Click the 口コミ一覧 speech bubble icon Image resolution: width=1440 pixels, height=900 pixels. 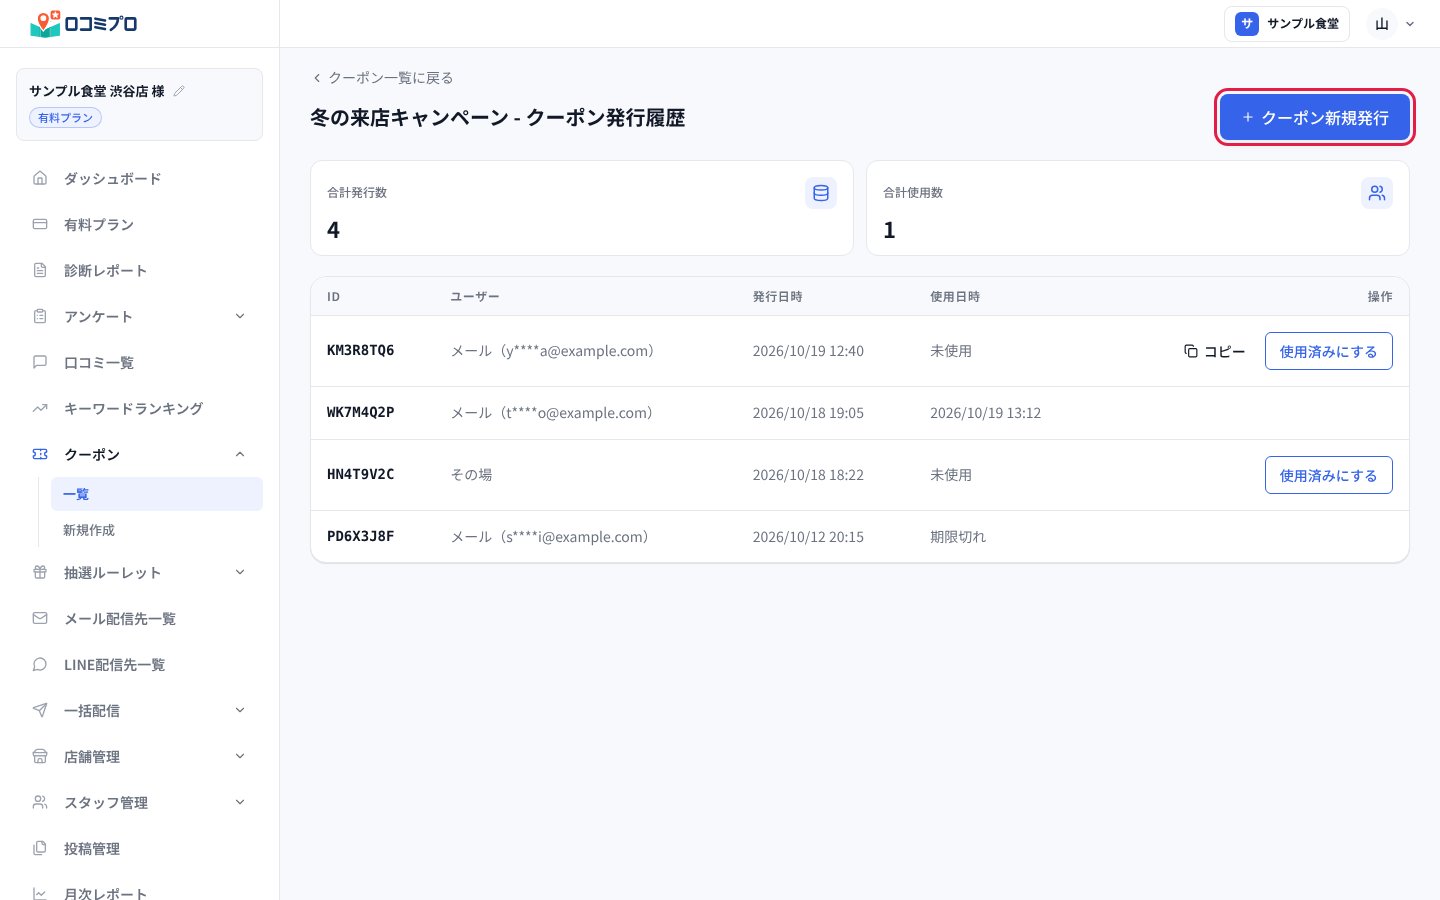click(x=40, y=362)
